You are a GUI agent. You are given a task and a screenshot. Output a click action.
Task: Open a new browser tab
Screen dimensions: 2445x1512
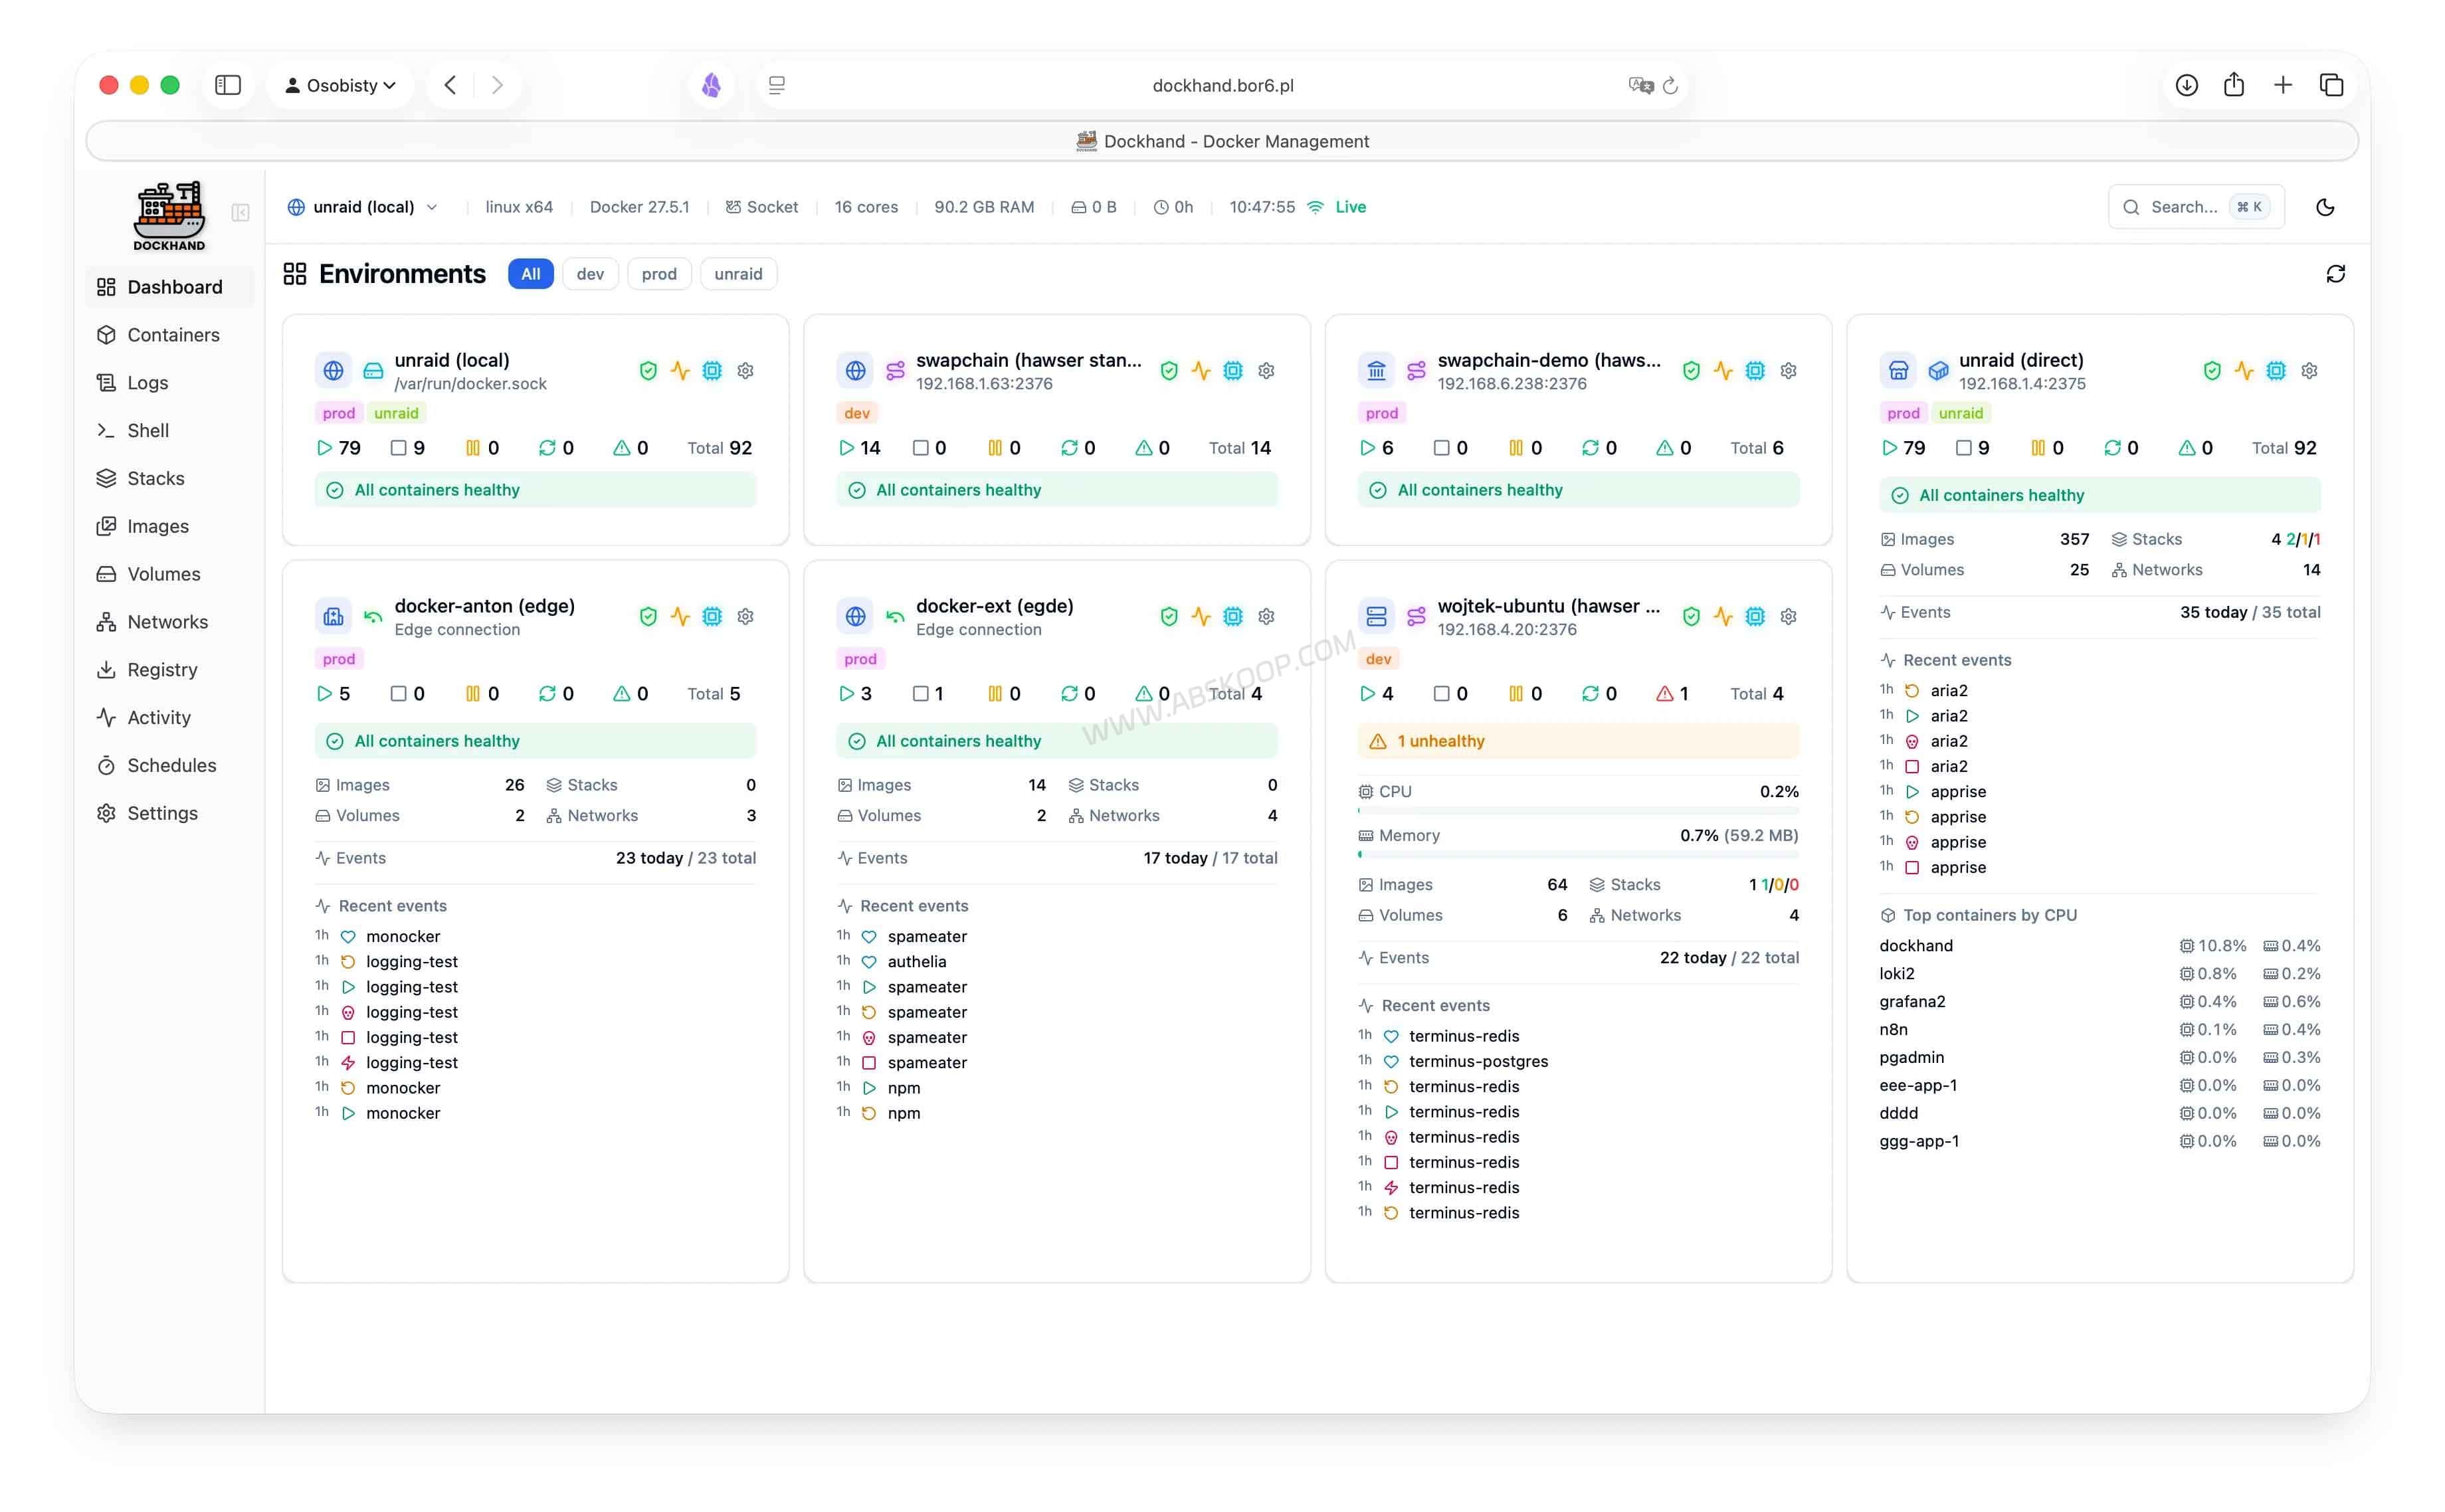click(2283, 85)
